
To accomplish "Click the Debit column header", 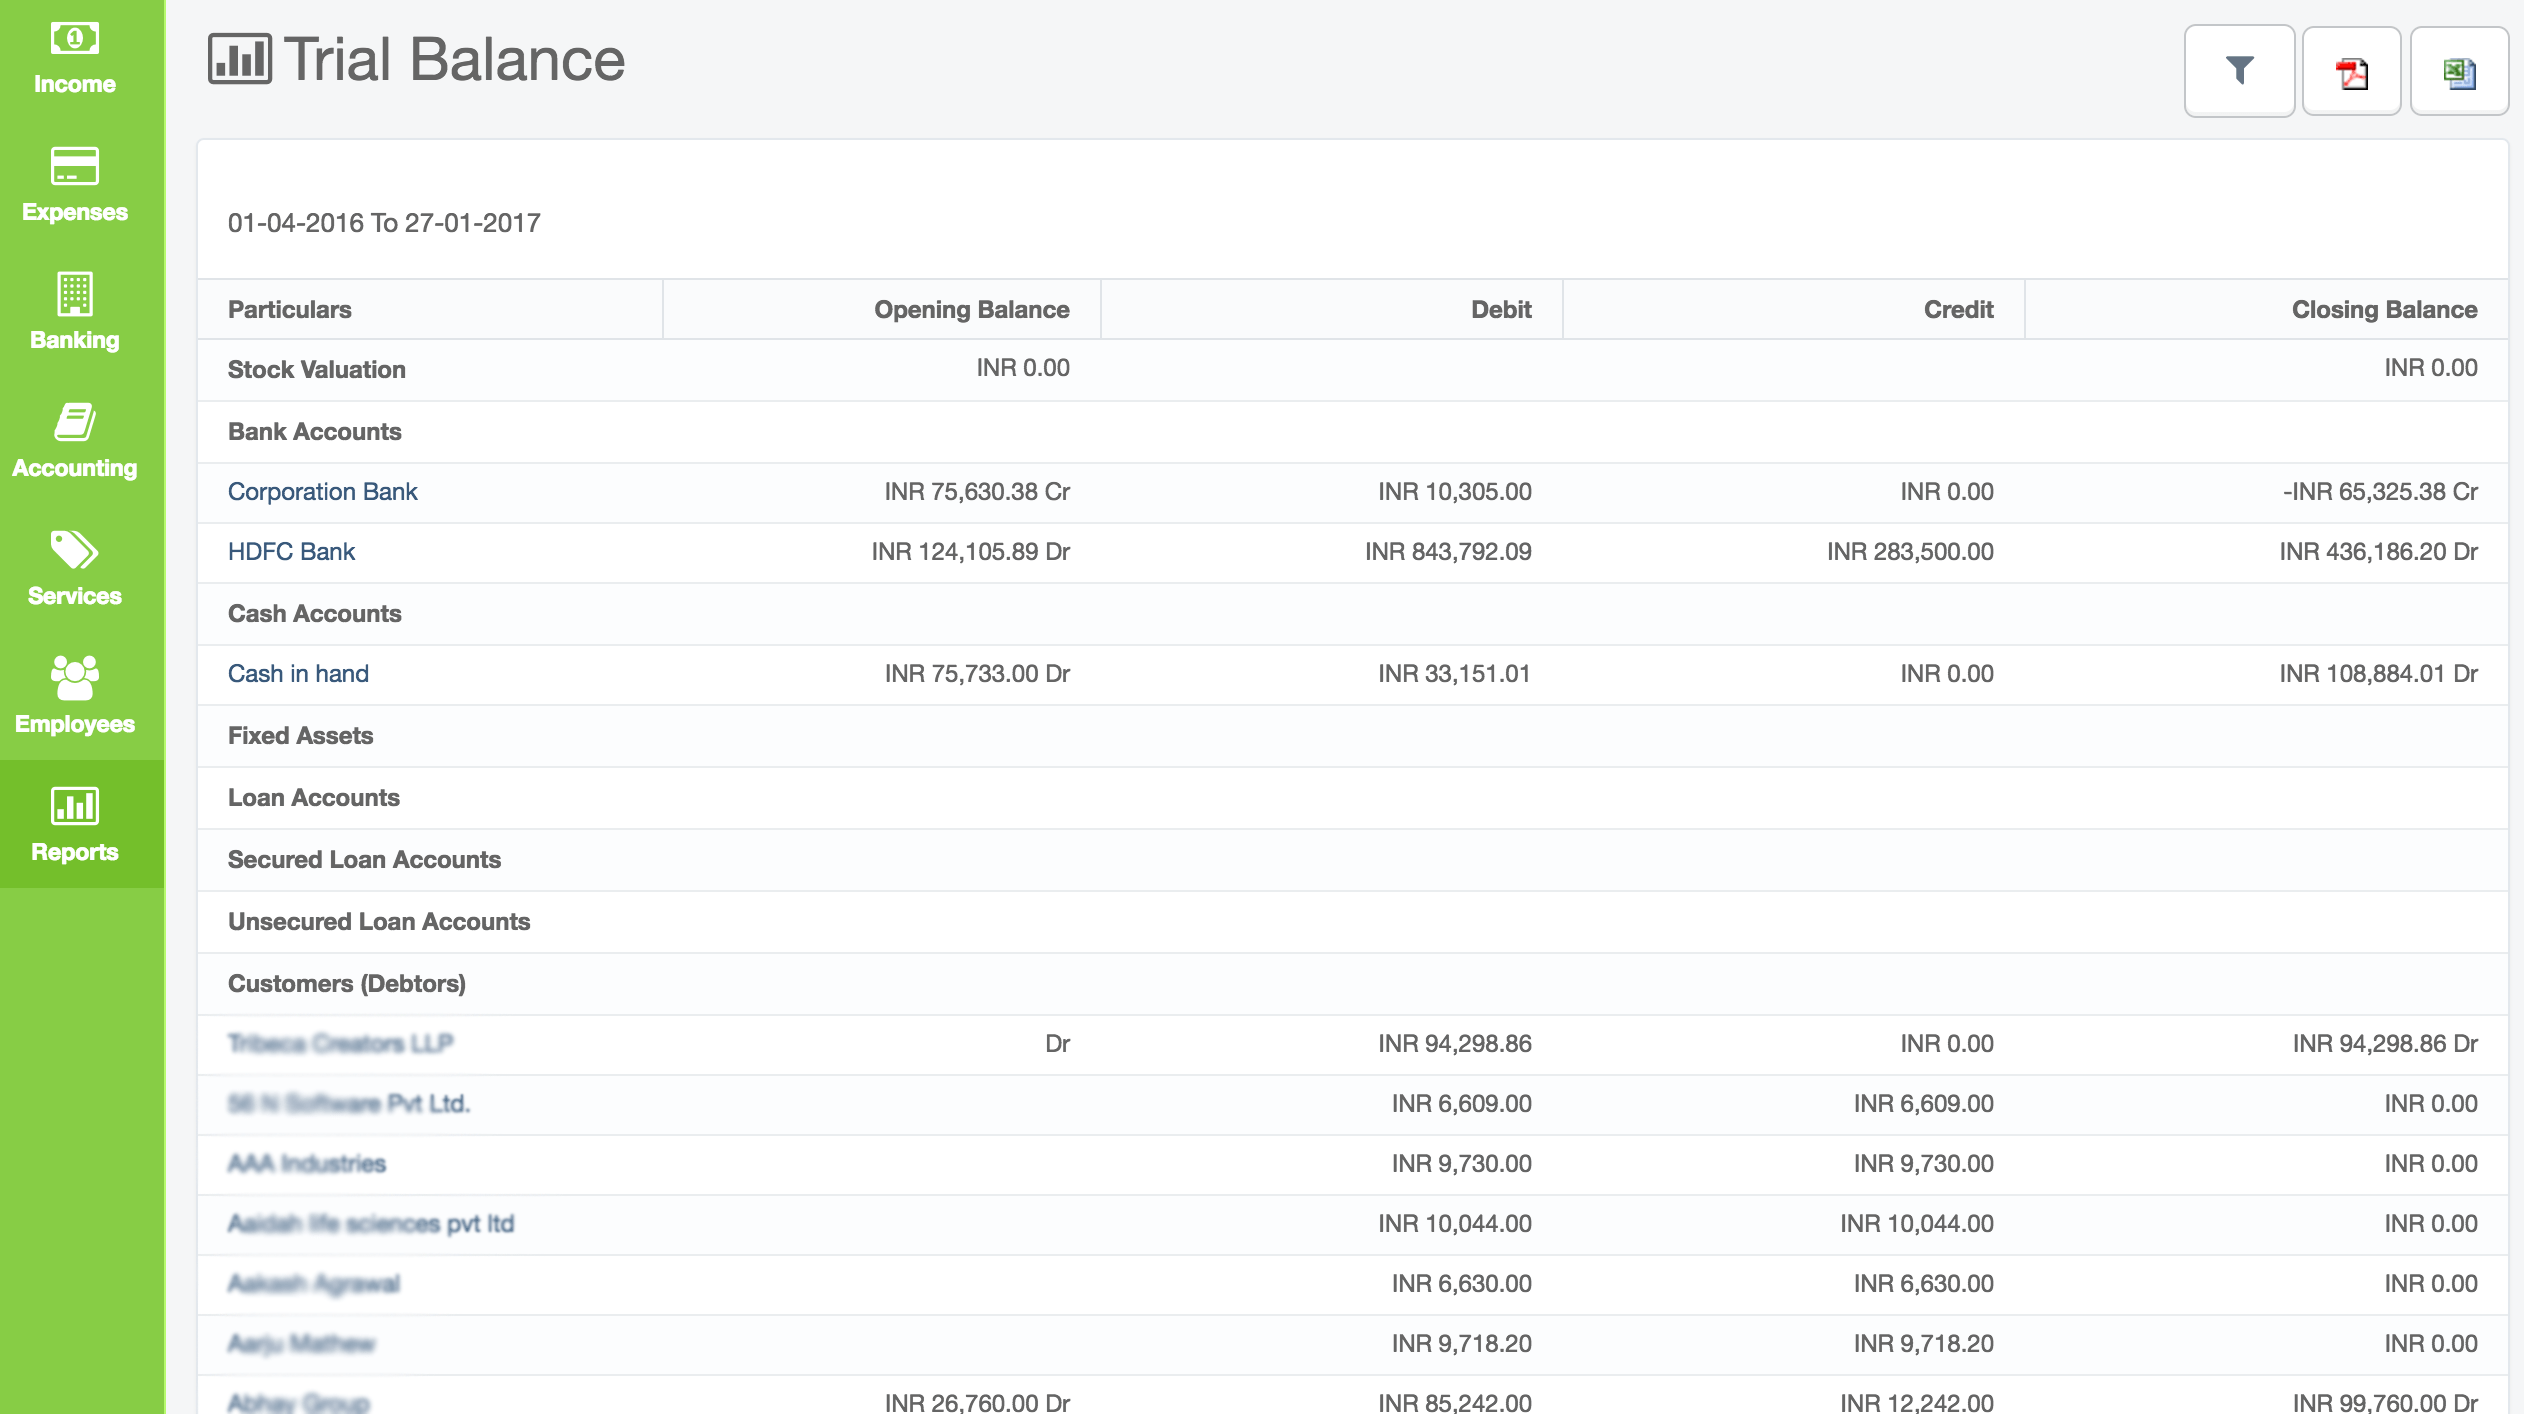I will tap(1500, 310).
